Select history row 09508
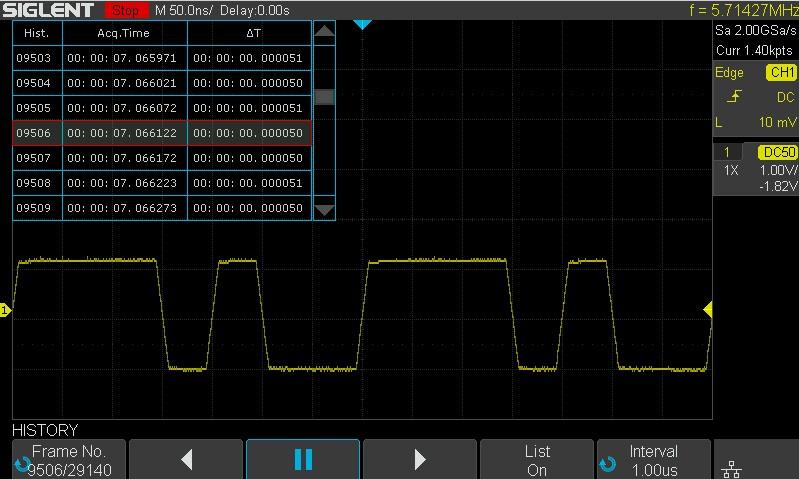The height and width of the screenshot is (479, 799). [161, 183]
